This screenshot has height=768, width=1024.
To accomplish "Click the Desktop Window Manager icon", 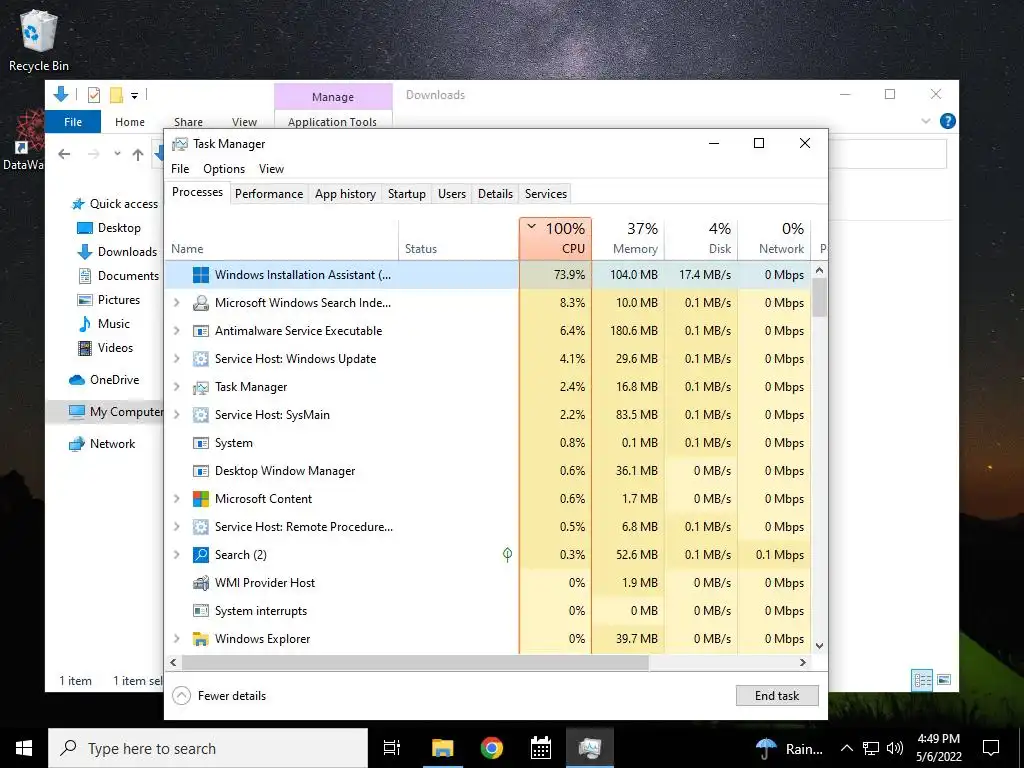I will tap(200, 472).
